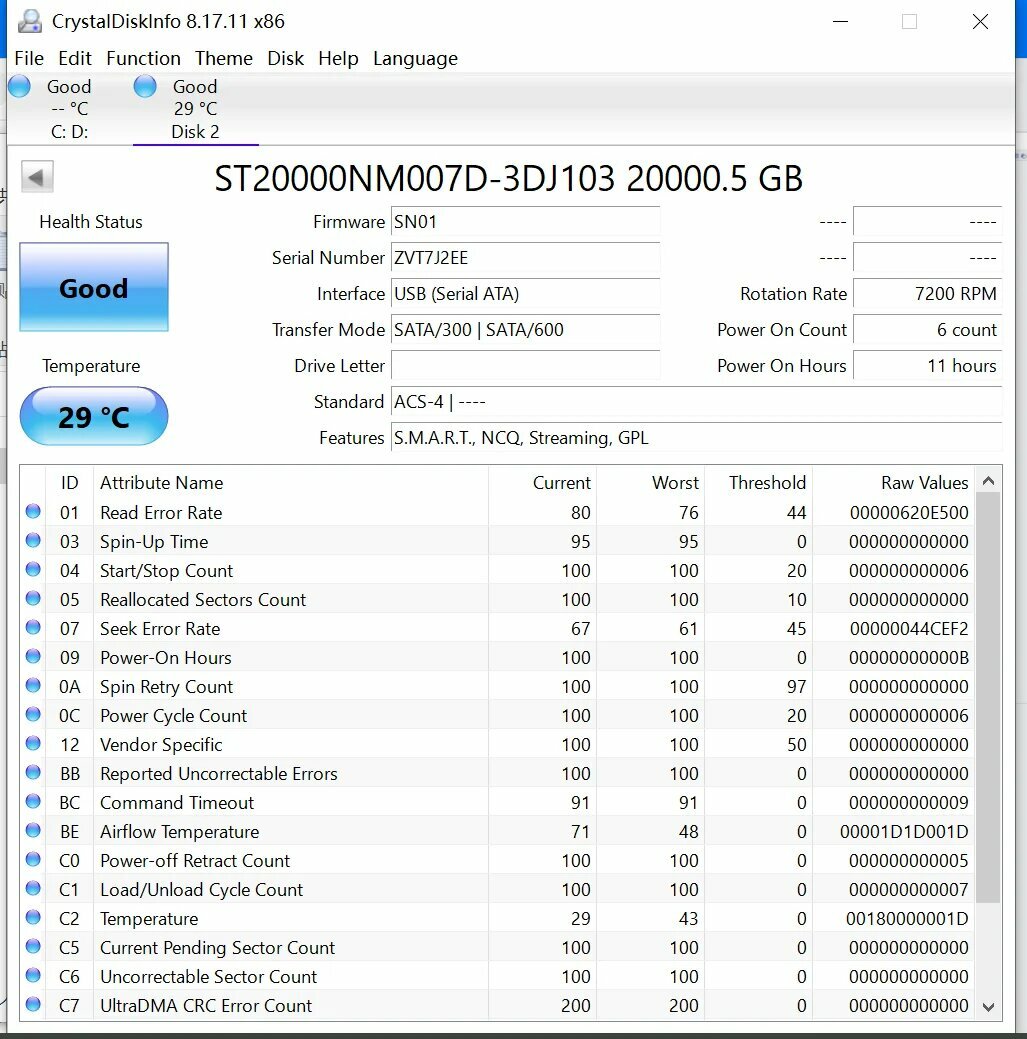
Task: Click status orb for UltraDMA CRC Error Count
Action: click(x=33, y=1005)
